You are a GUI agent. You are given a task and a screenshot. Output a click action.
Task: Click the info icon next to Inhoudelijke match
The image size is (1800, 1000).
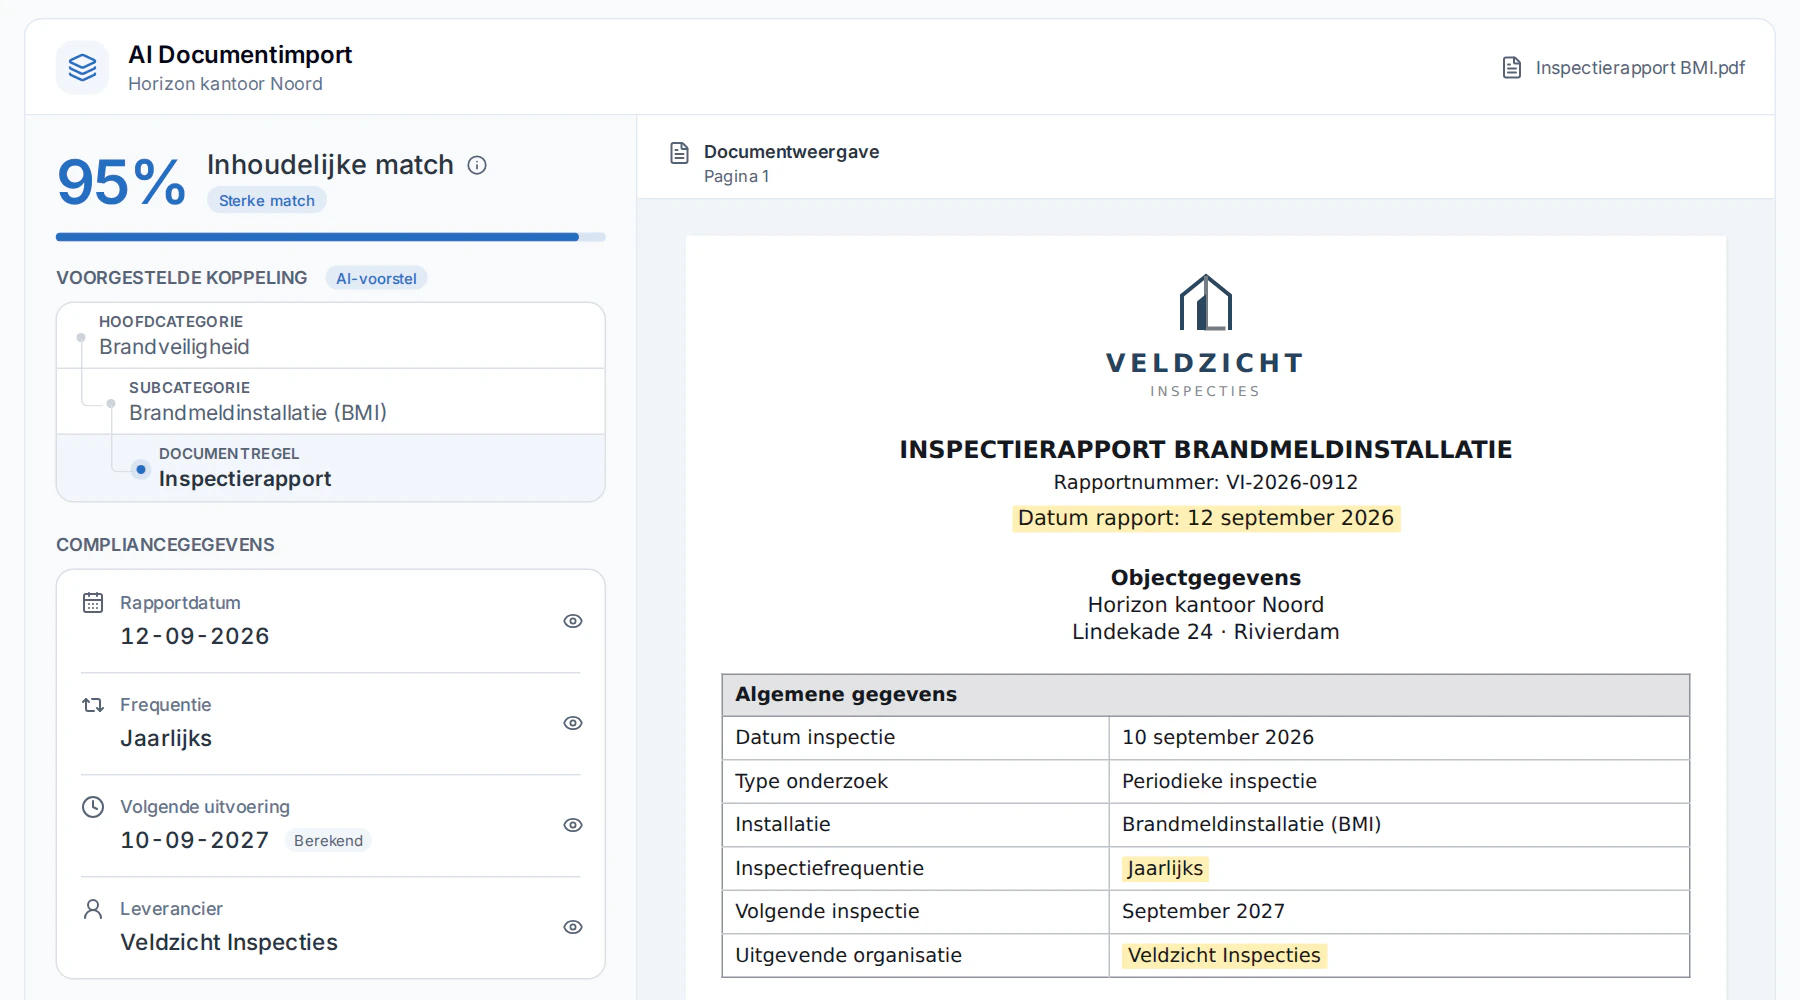[477, 165]
